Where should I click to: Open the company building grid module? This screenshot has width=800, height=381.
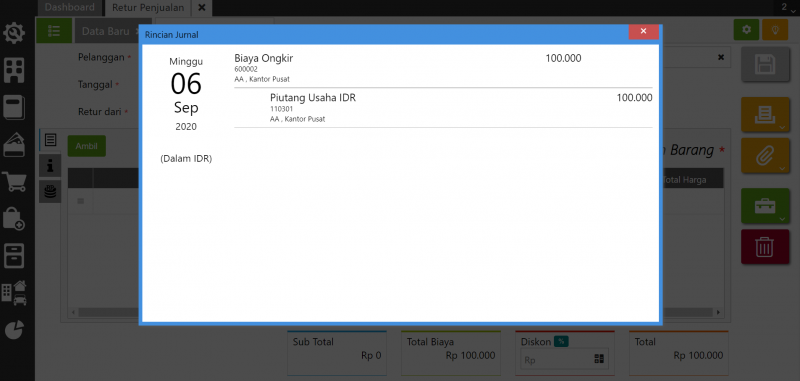(x=14, y=70)
